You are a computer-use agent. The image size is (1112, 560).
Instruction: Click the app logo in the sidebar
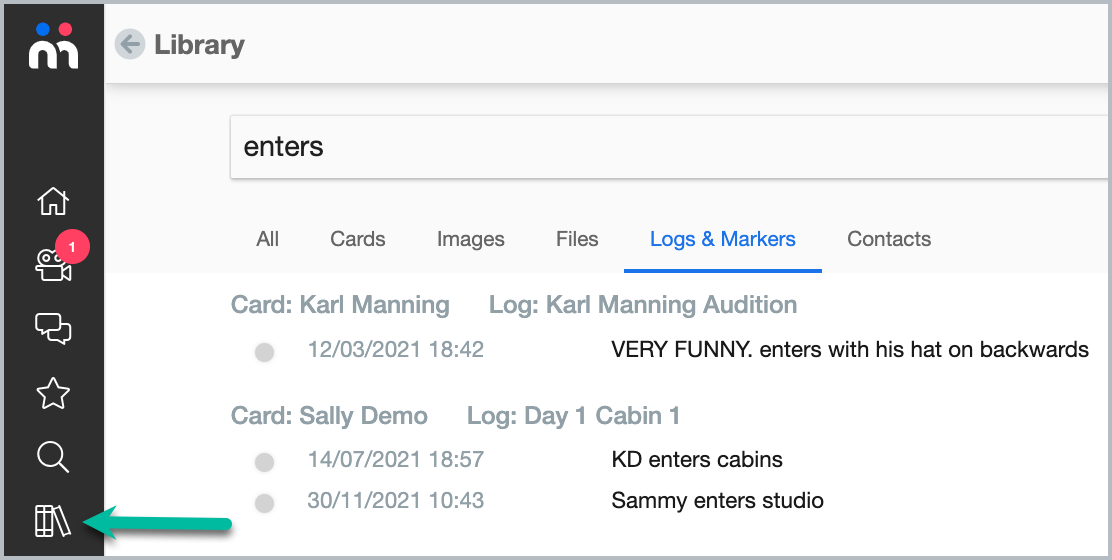click(x=52, y=46)
